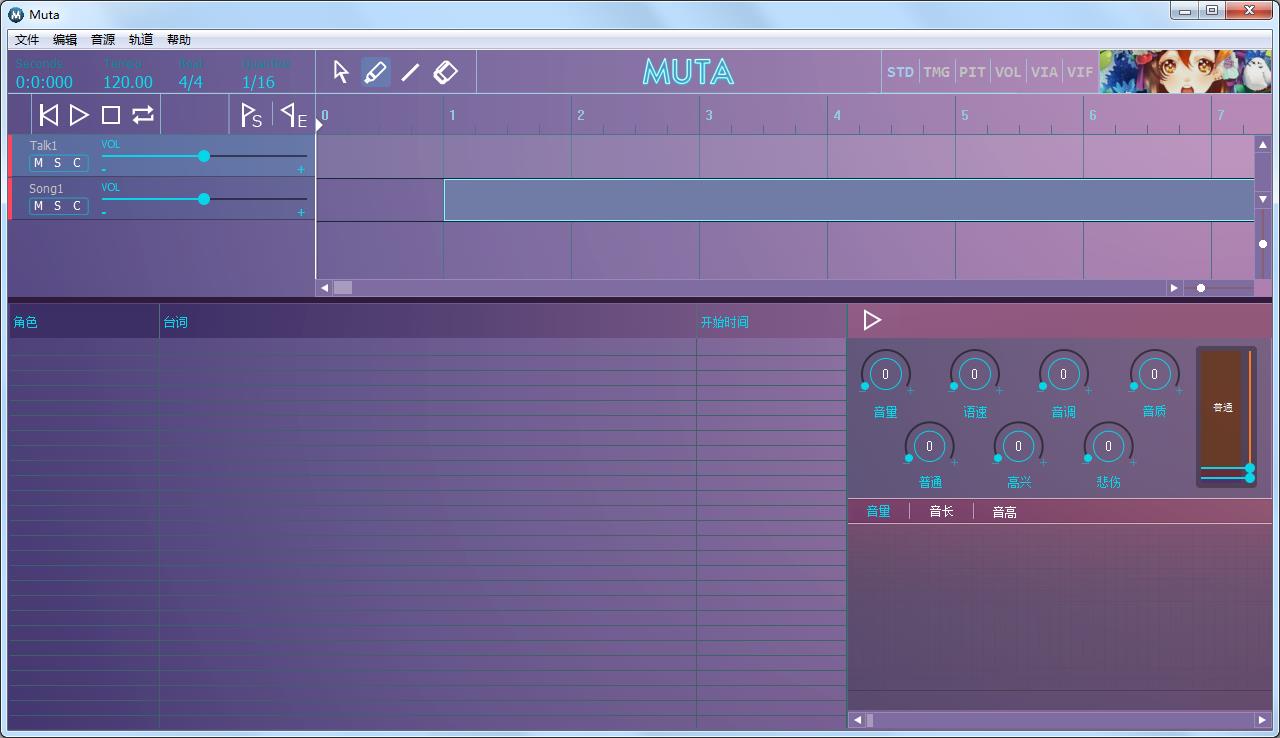This screenshot has width=1280, height=738.
Task: Click the timeline ruler at bar 3
Action: 708,115
